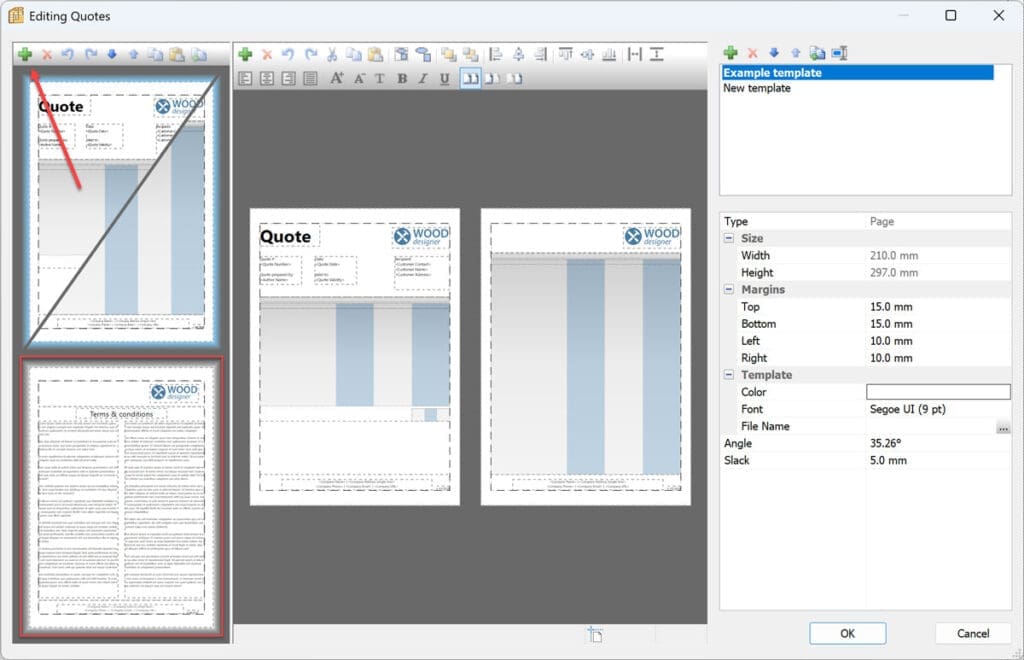Edit the Top margin value 15.0 mm
The width and height of the screenshot is (1024, 660).
pyautogui.click(x=938, y=307)
